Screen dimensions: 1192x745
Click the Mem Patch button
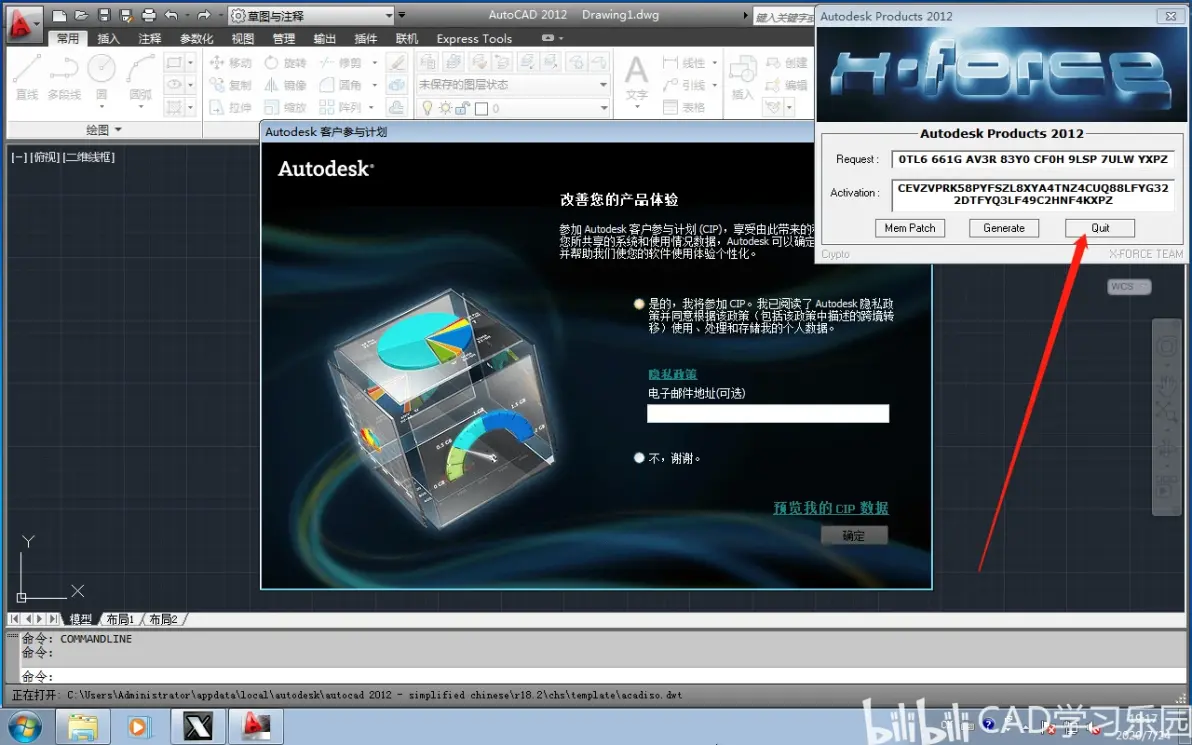(x=909, y=228)
